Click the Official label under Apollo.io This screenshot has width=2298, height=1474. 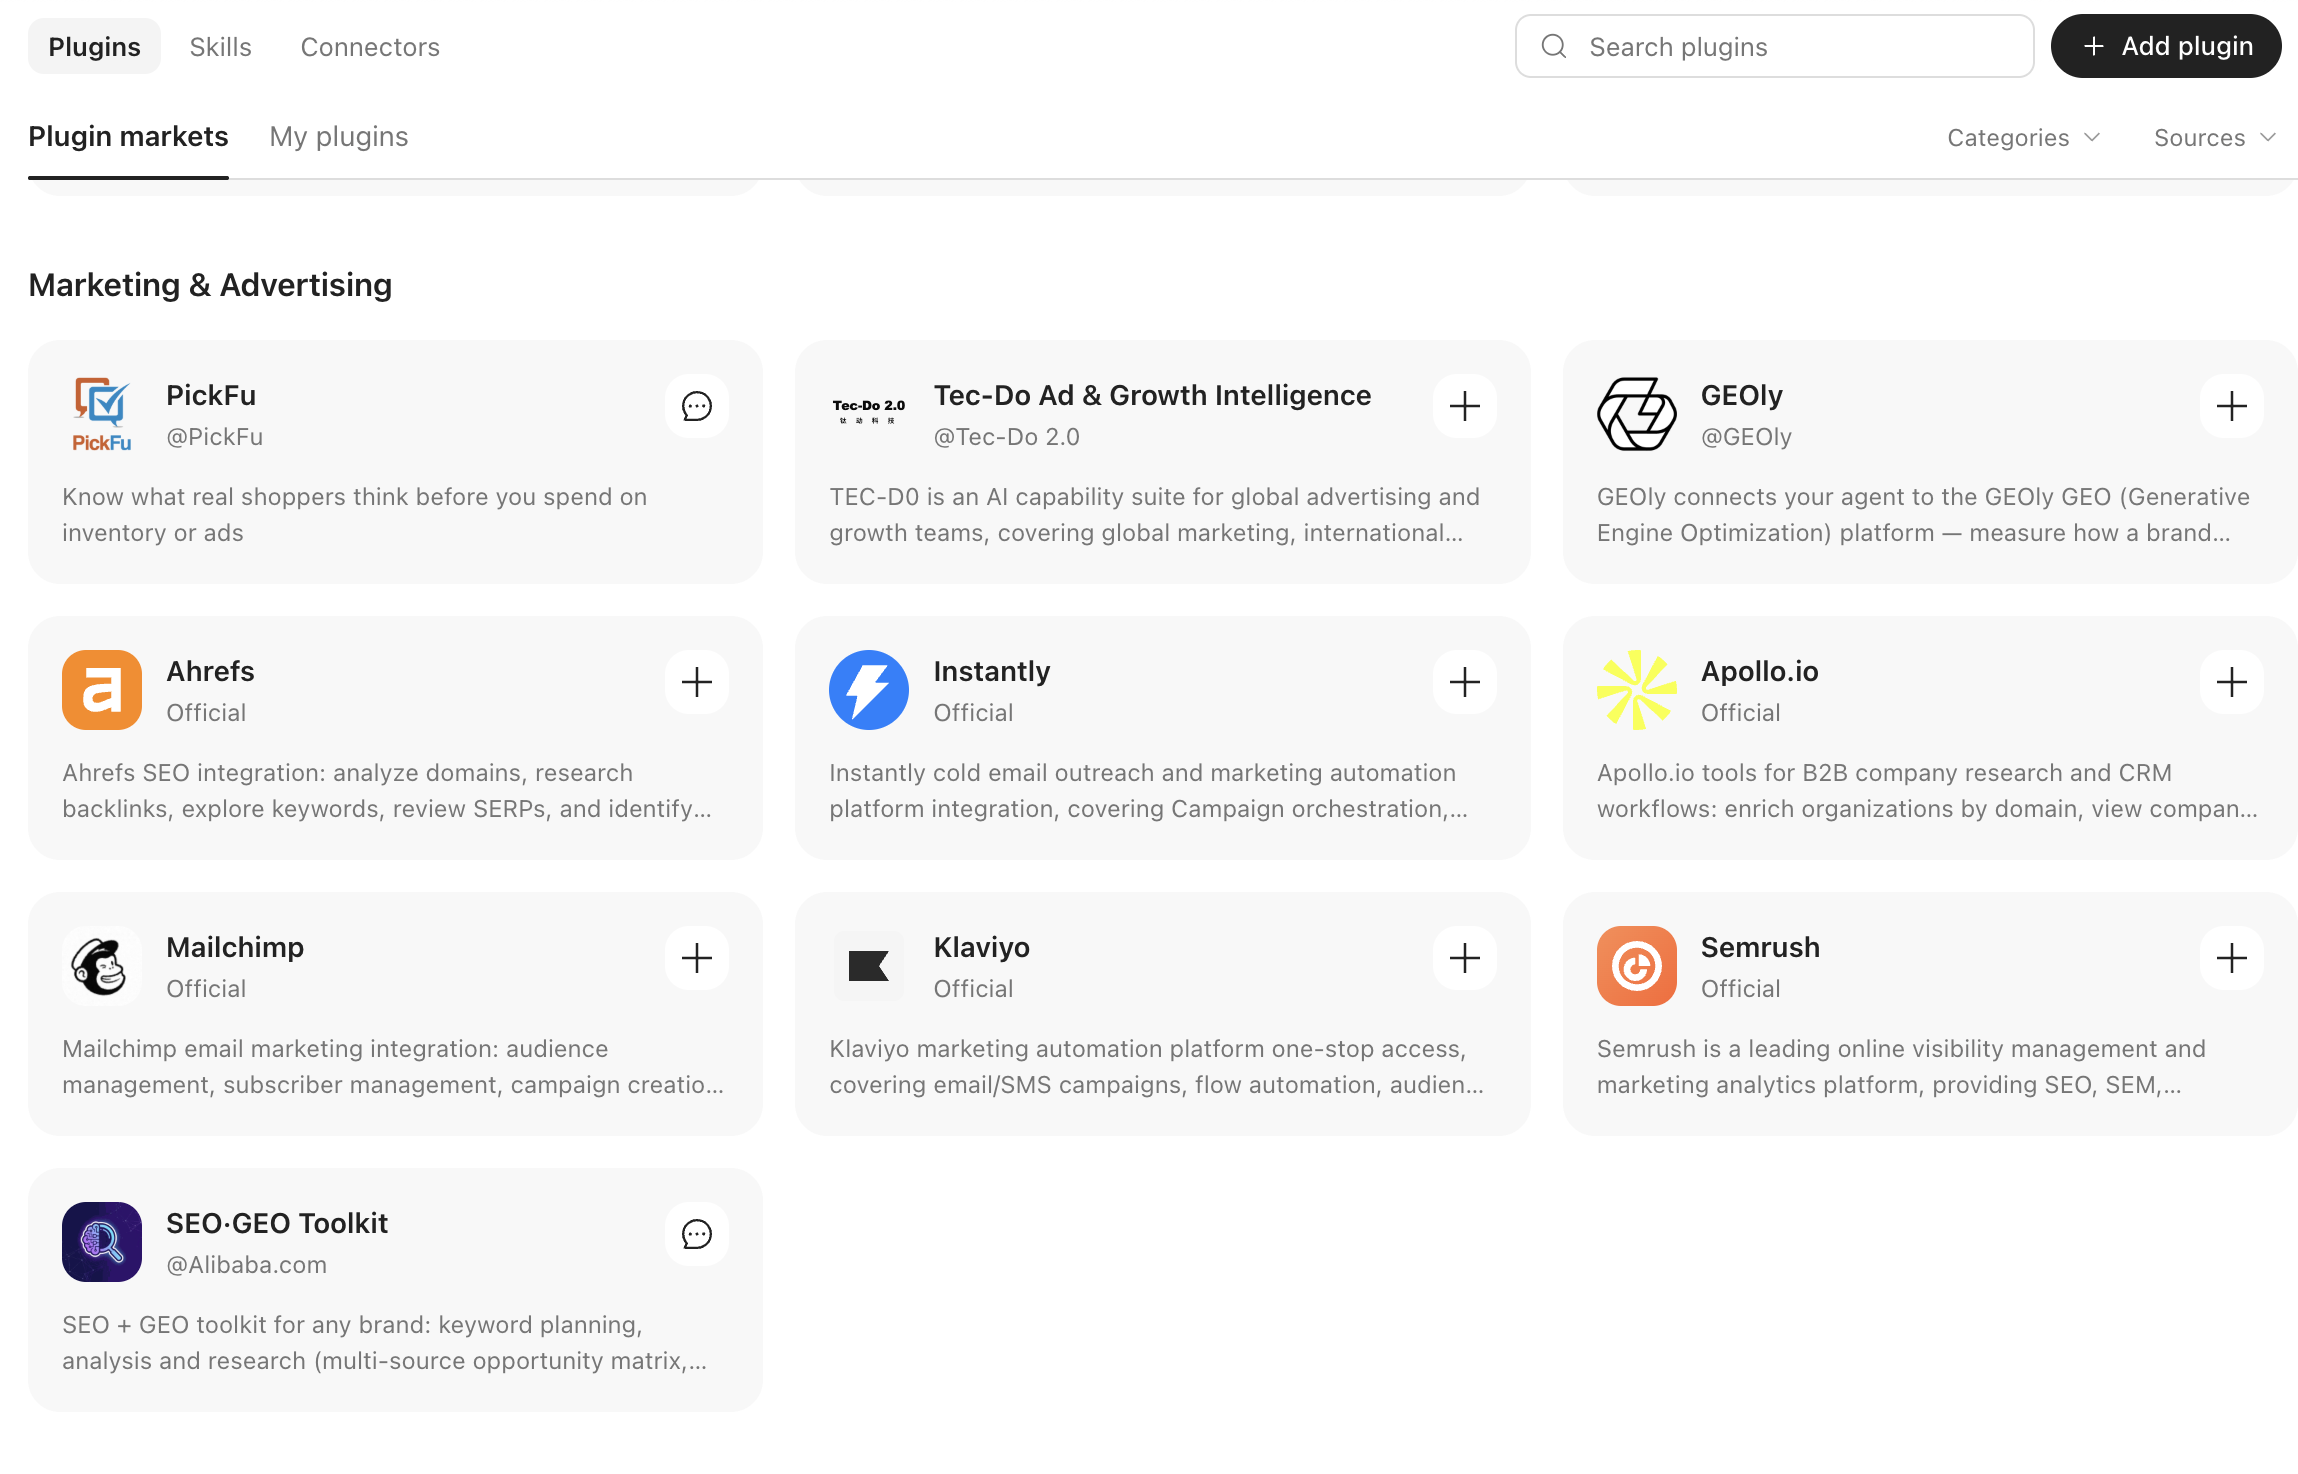(1740, 713)
